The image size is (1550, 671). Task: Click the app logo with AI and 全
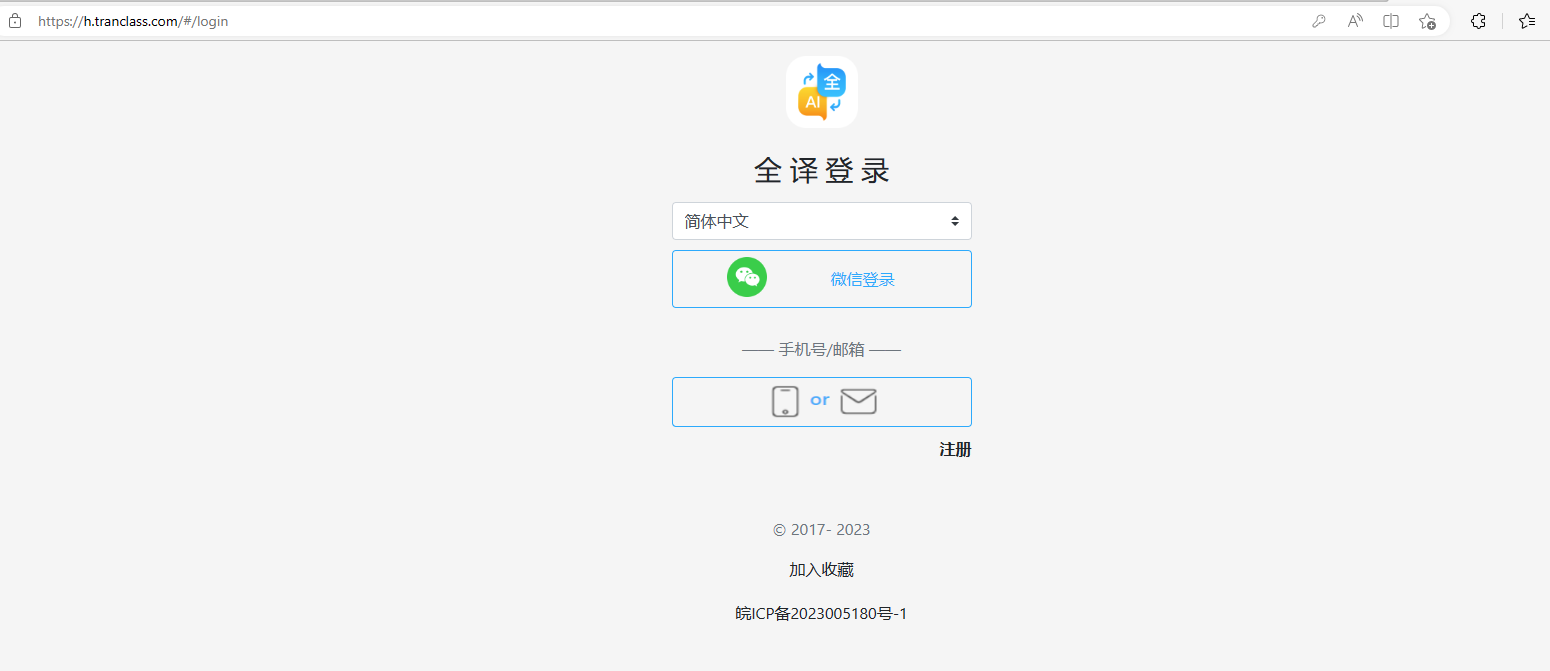pos(822,92)
